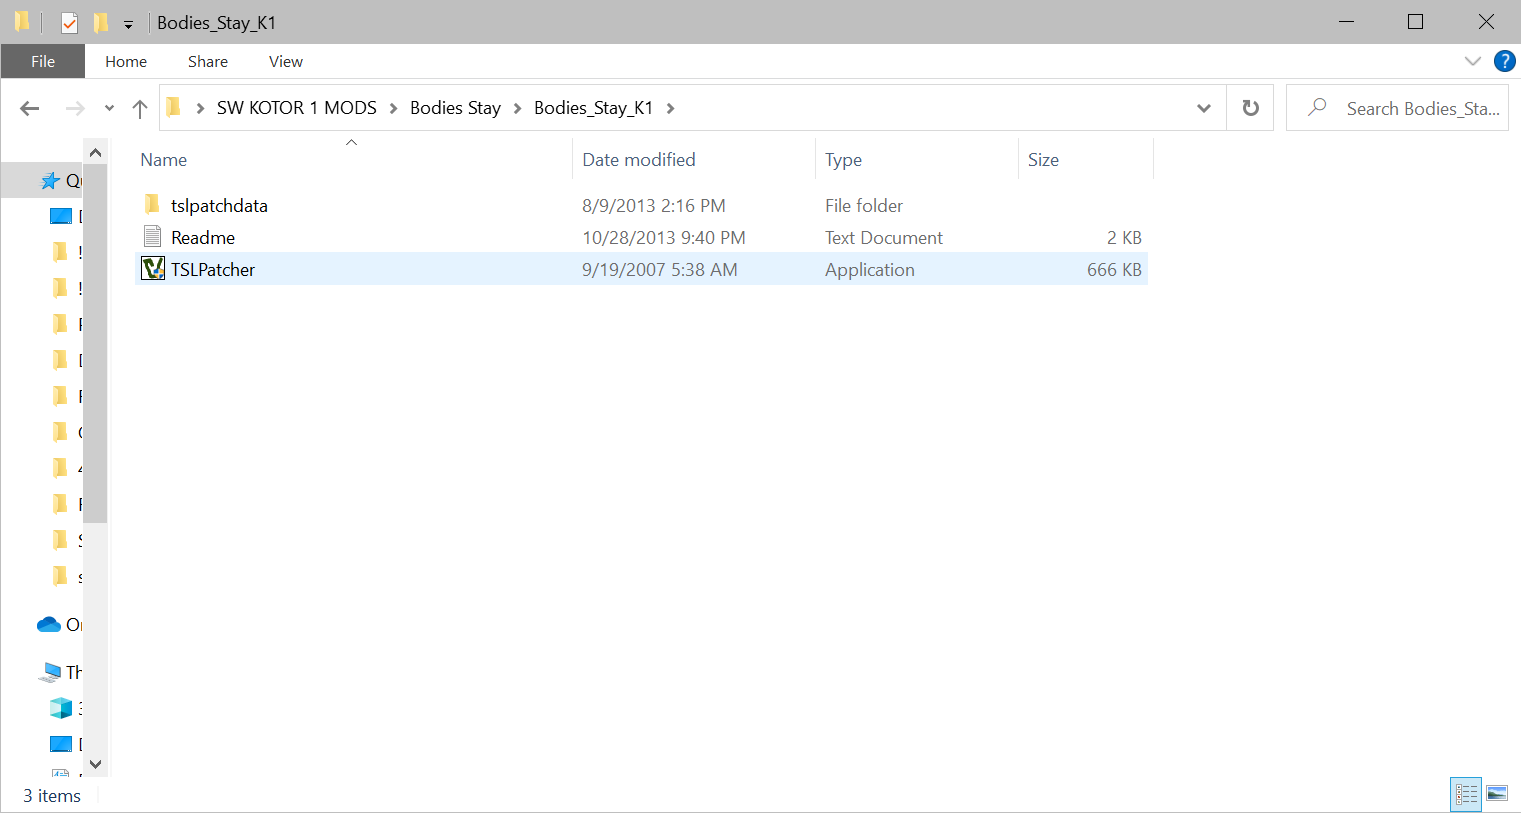Open Customize Quick Access Toolbar dropdown
Viewport: 1521px width, 813px height.
pyautogui.click(x=128, y=23)
